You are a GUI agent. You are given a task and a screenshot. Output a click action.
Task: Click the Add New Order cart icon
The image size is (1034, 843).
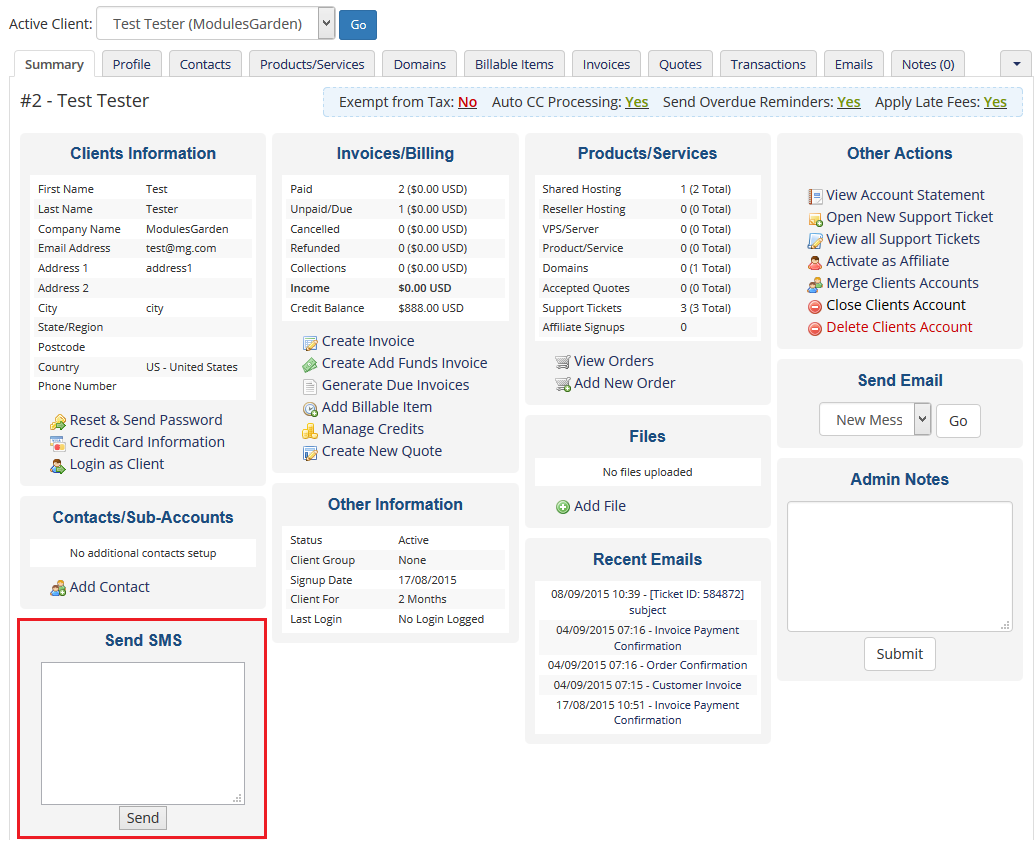click(563, 384)
